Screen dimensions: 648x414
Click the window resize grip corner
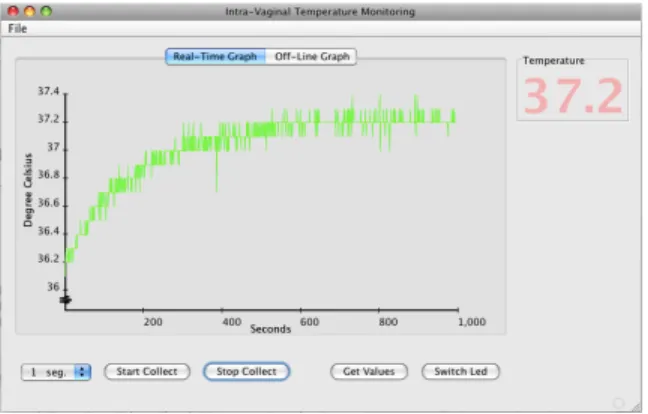point(636,407)
